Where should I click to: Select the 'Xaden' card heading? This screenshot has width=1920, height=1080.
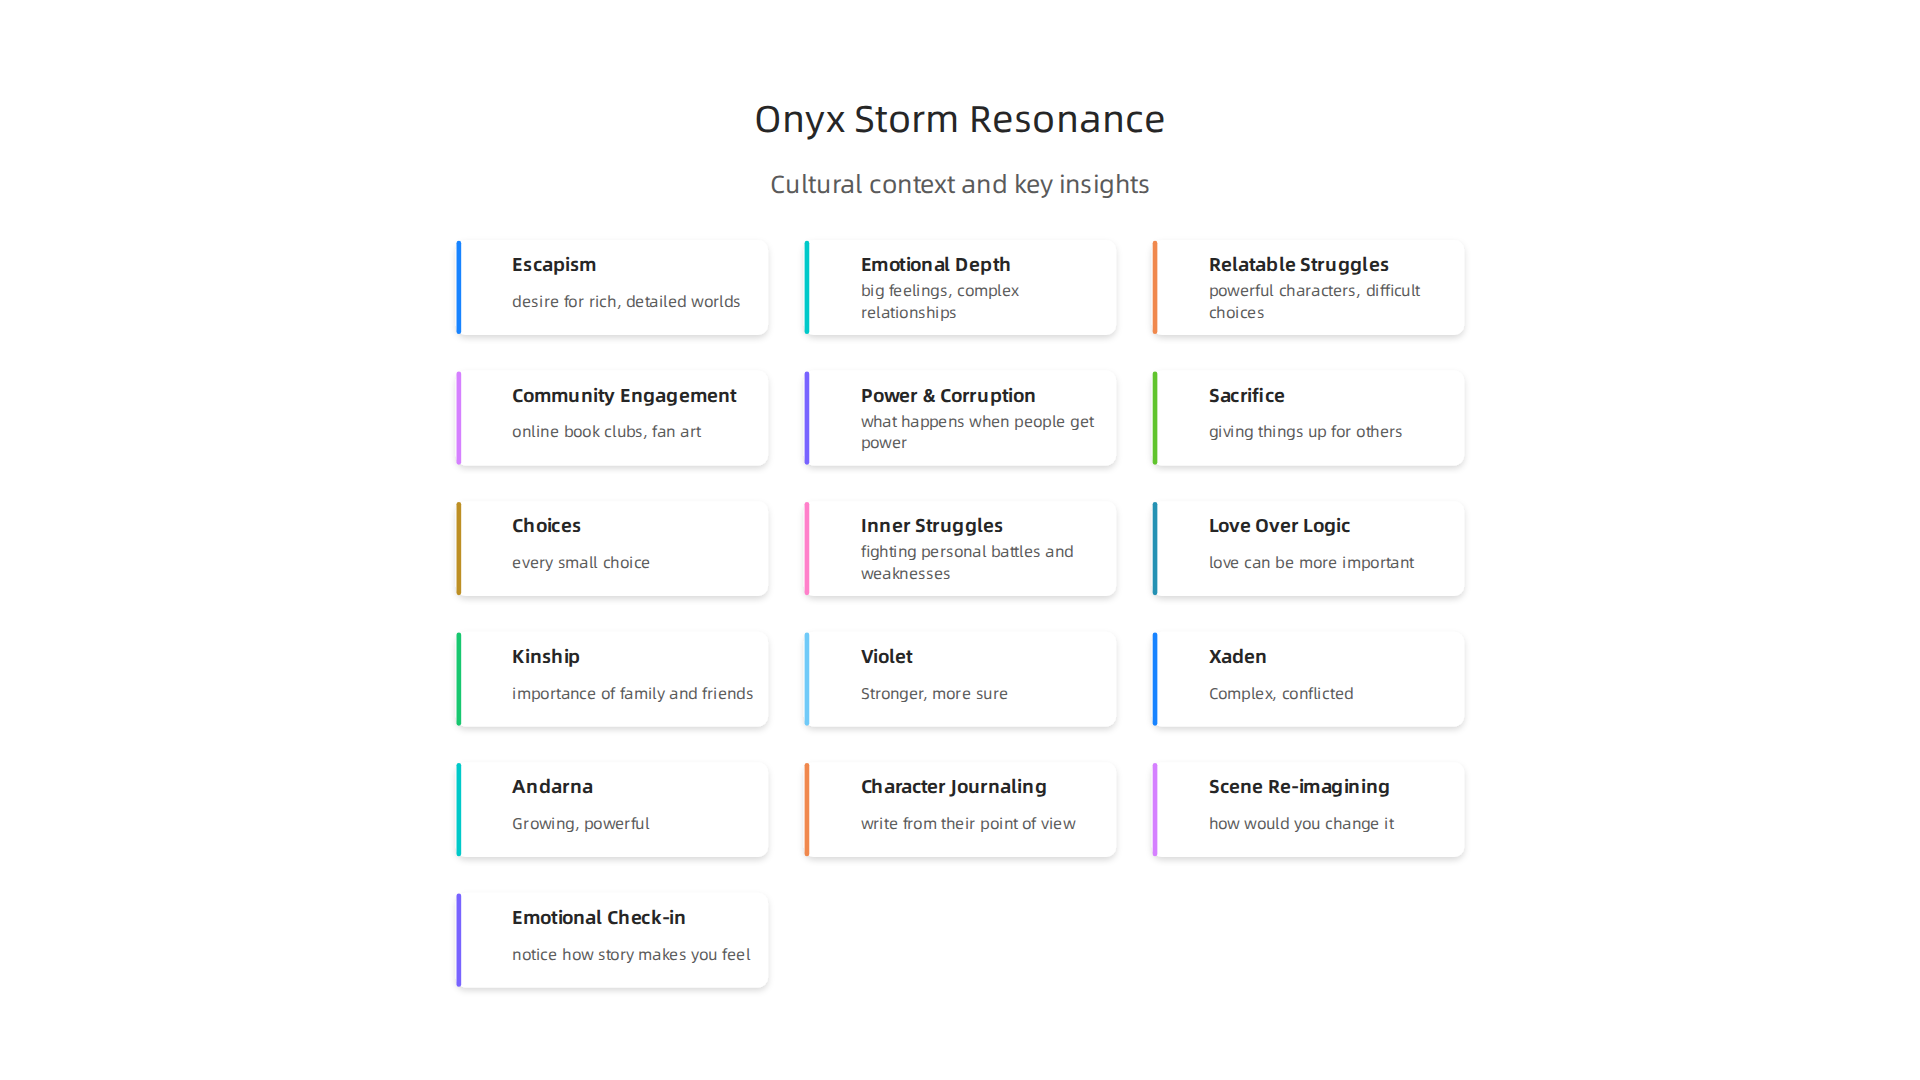[1238, 656]
